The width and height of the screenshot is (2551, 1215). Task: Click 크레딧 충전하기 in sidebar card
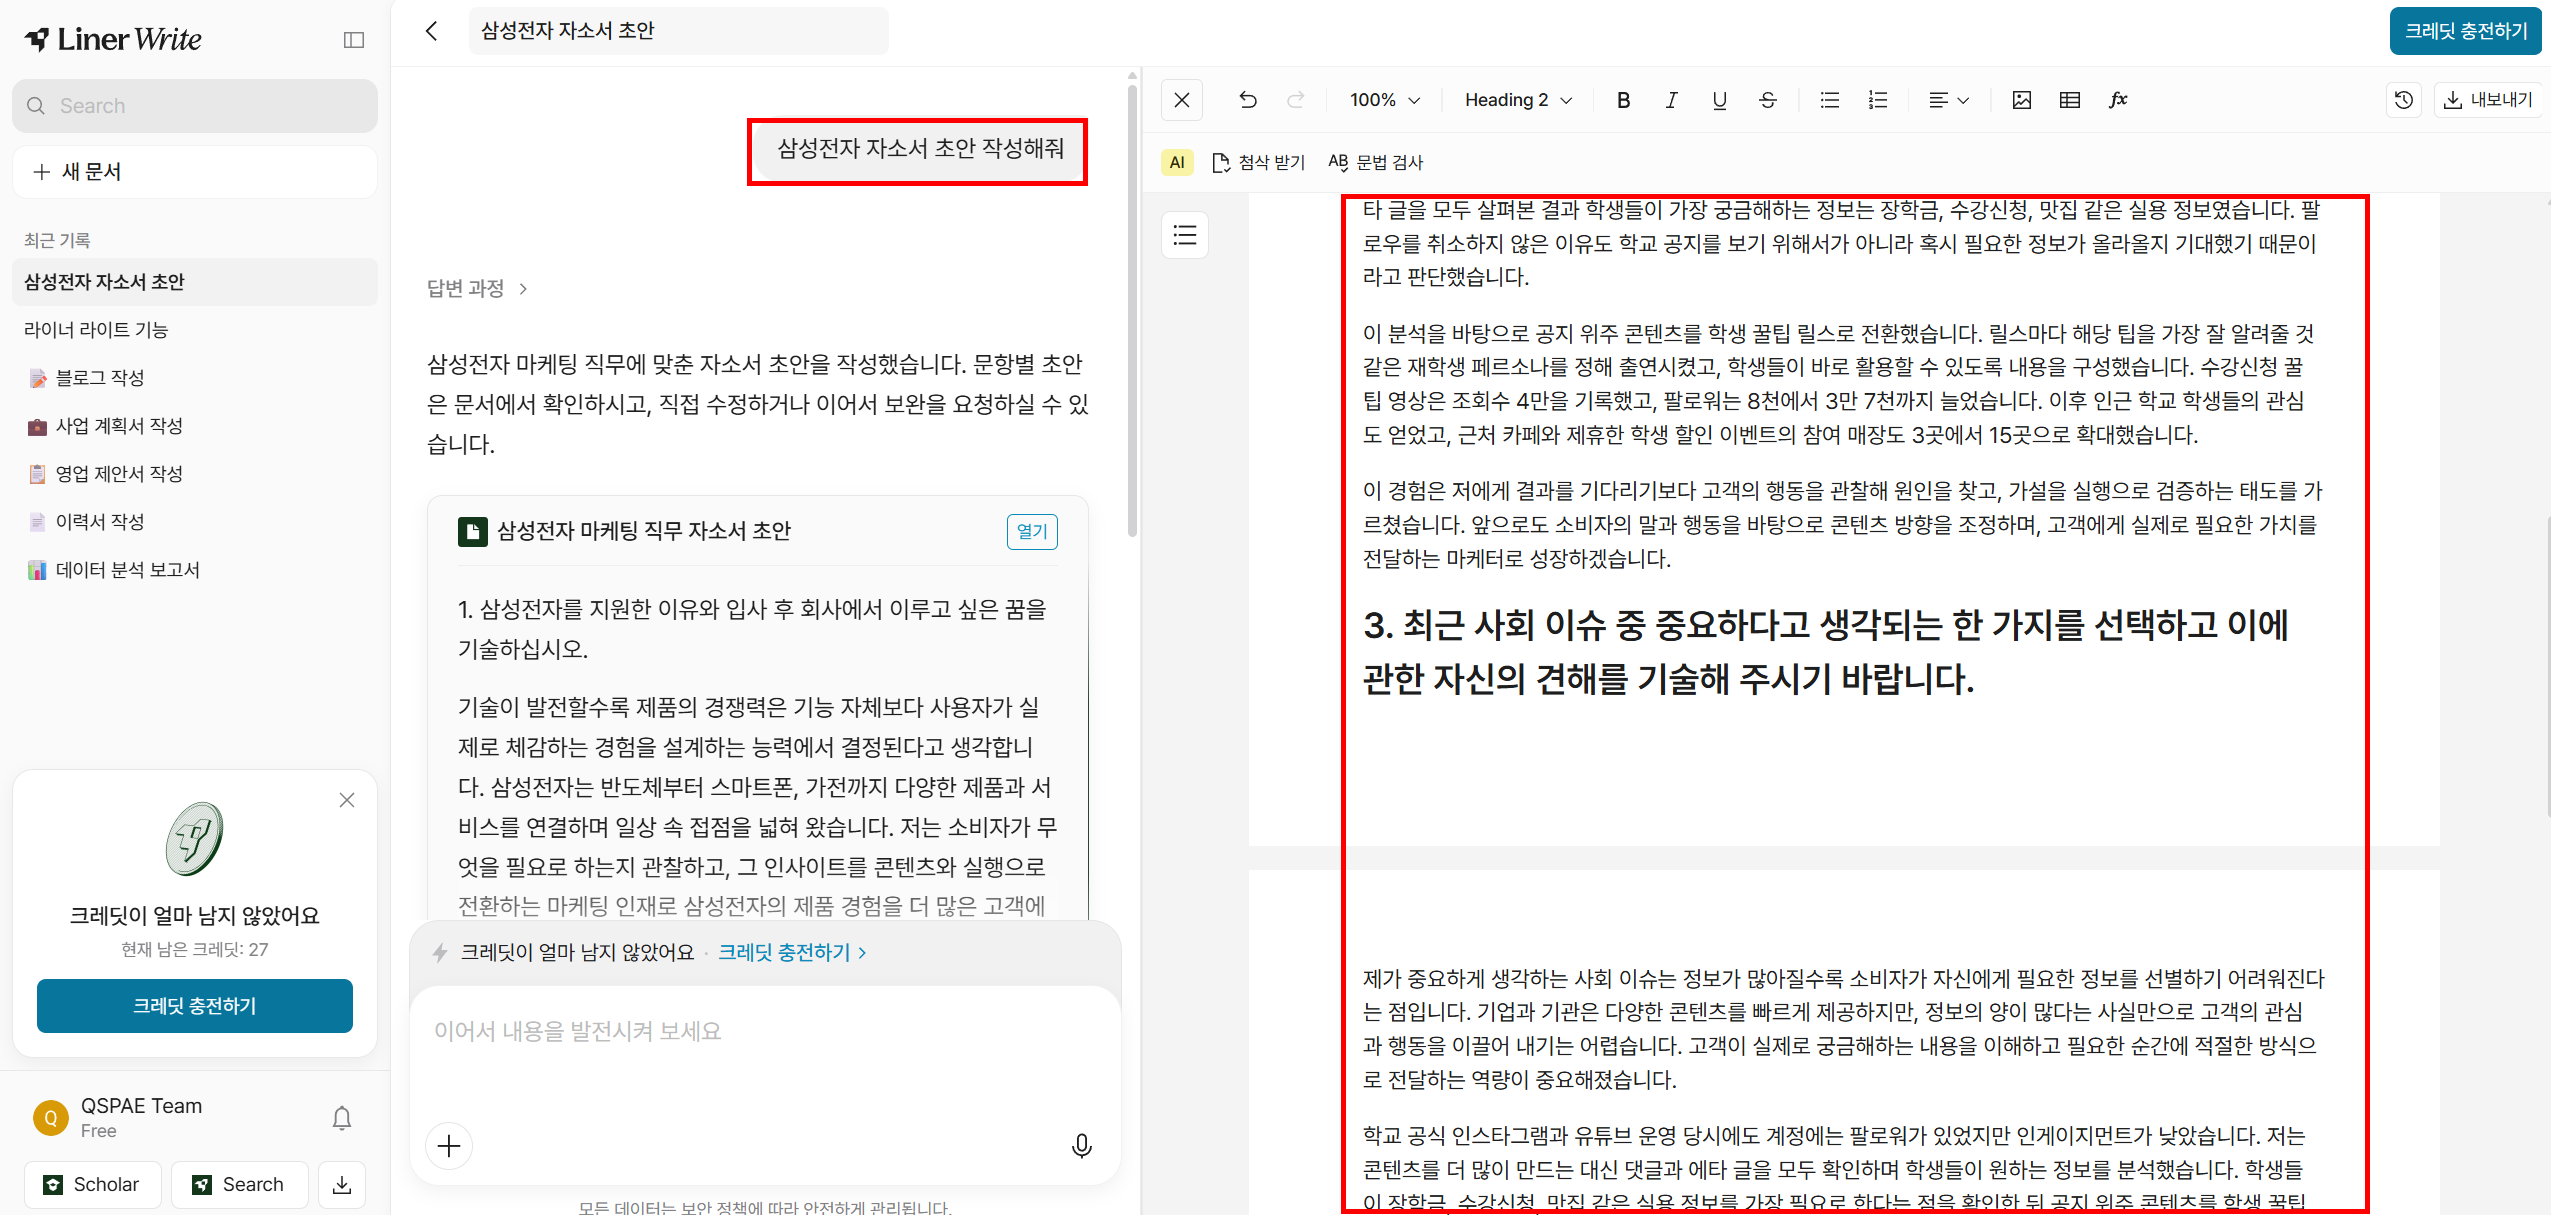(195, 1006)
